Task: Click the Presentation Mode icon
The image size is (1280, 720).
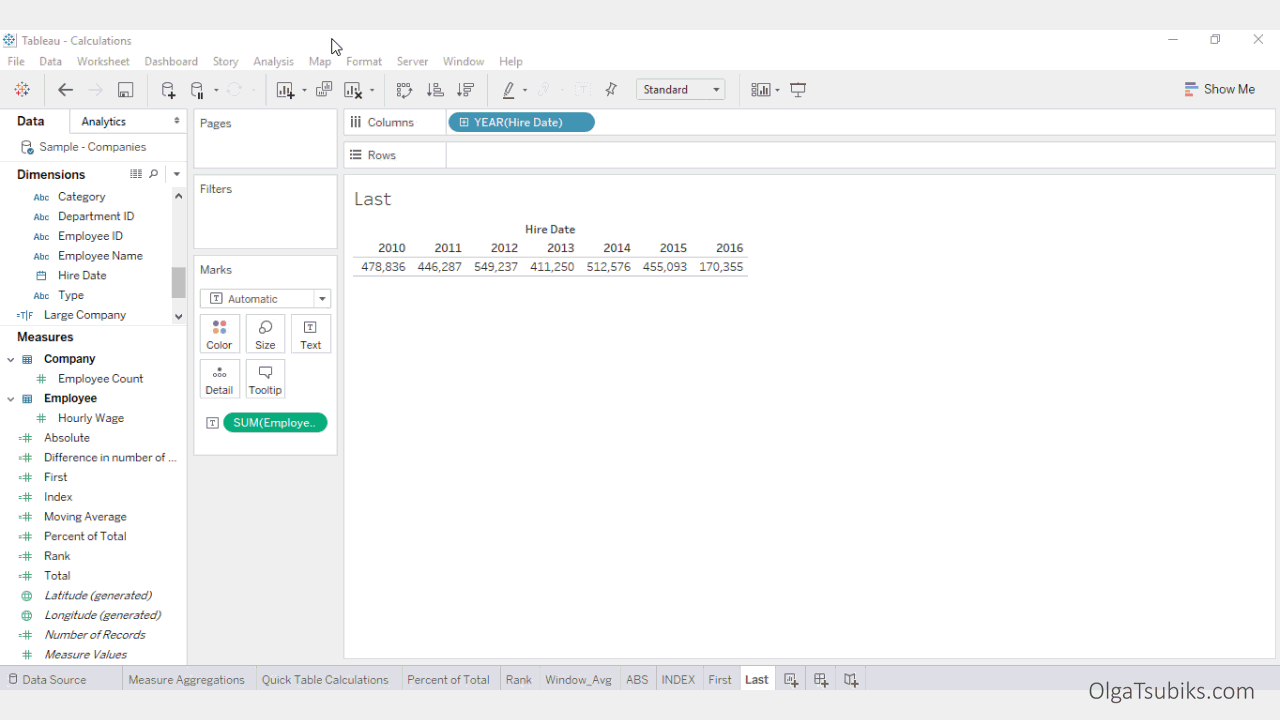Action: tap(798, 90)
